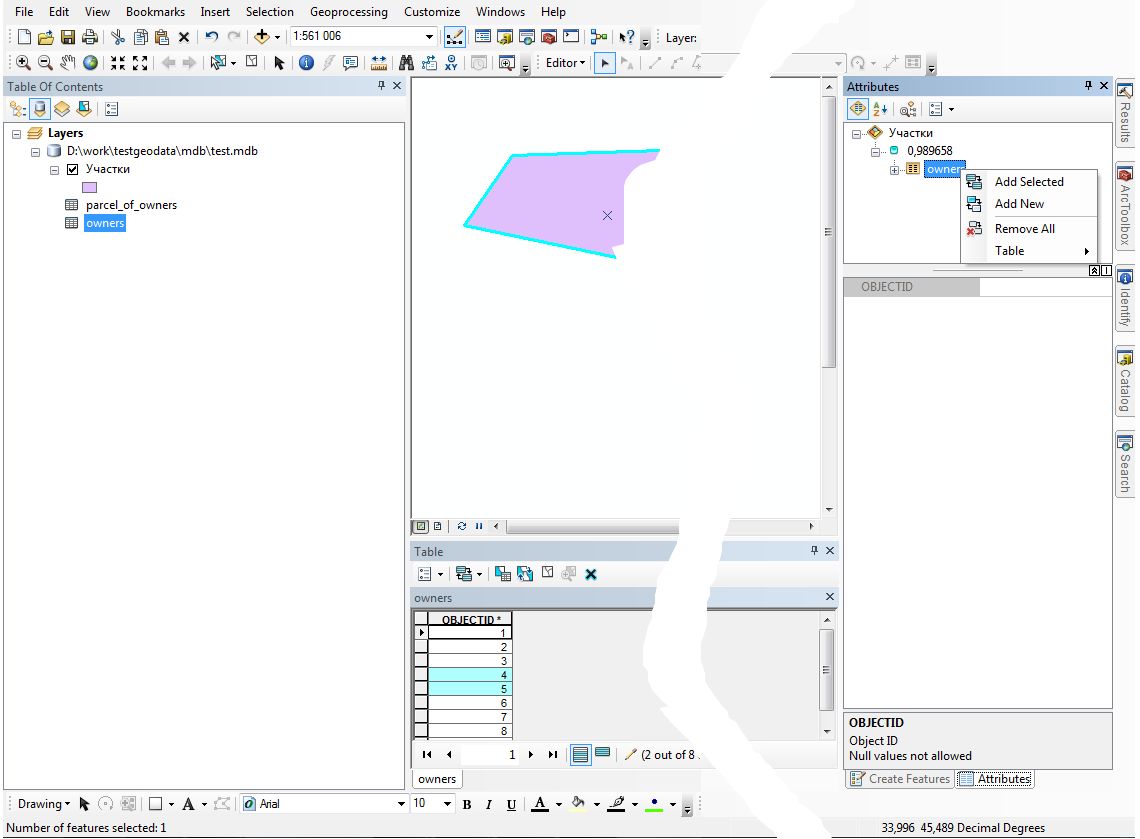Toggle italic text formatting

489,805
